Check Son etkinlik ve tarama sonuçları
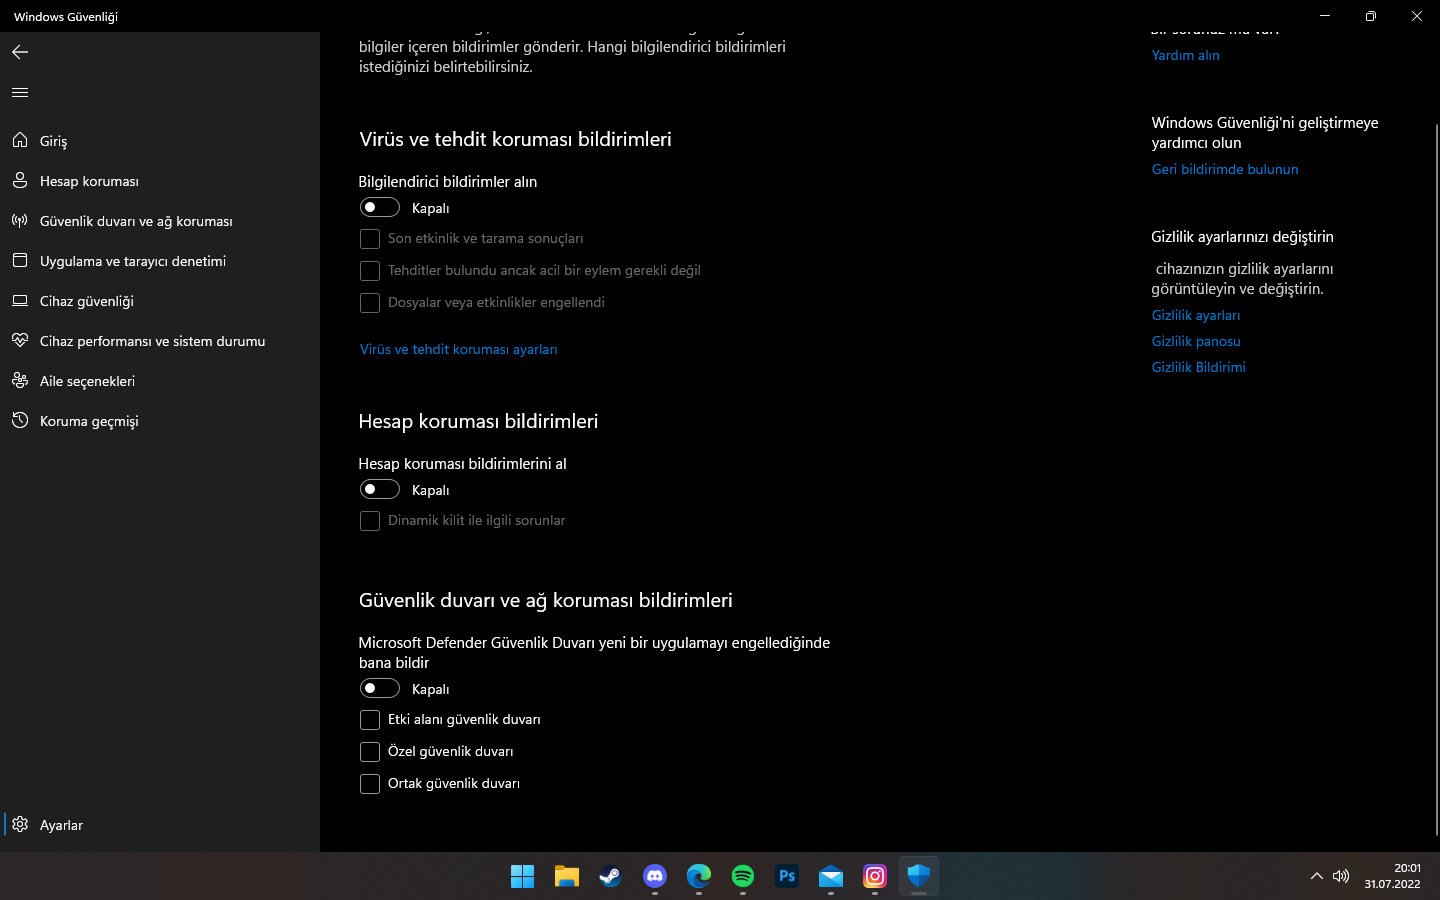Screen dimensions: 1440x900 370,239
